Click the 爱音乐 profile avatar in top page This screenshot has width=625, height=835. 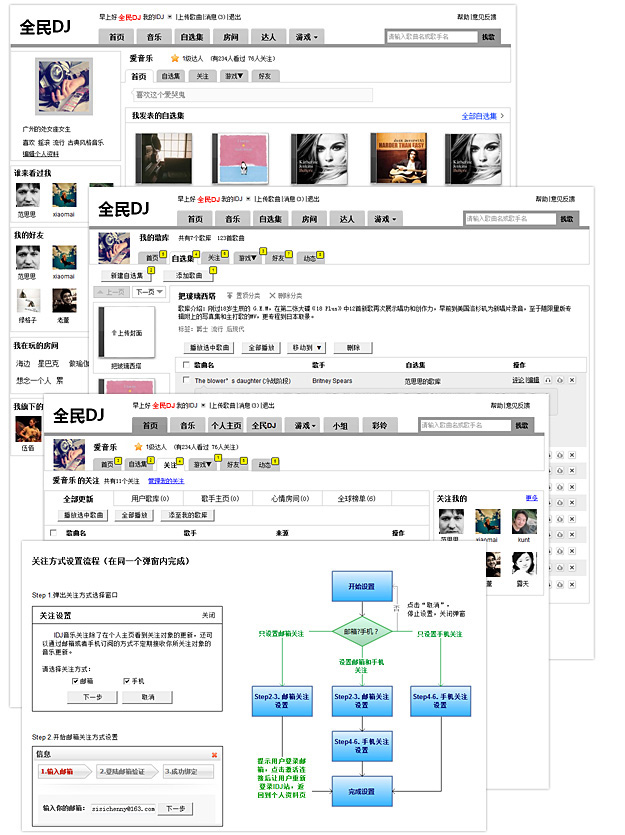64,87
